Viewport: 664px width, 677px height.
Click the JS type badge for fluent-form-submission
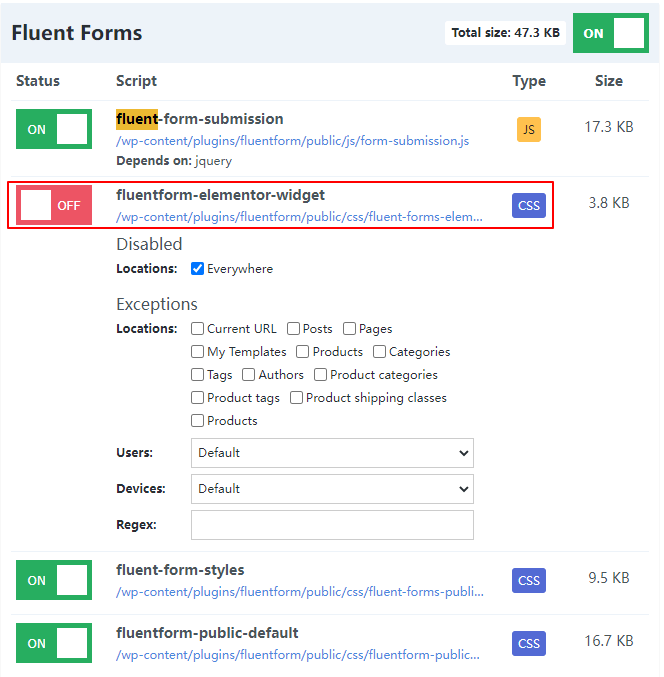click(528, 129)
